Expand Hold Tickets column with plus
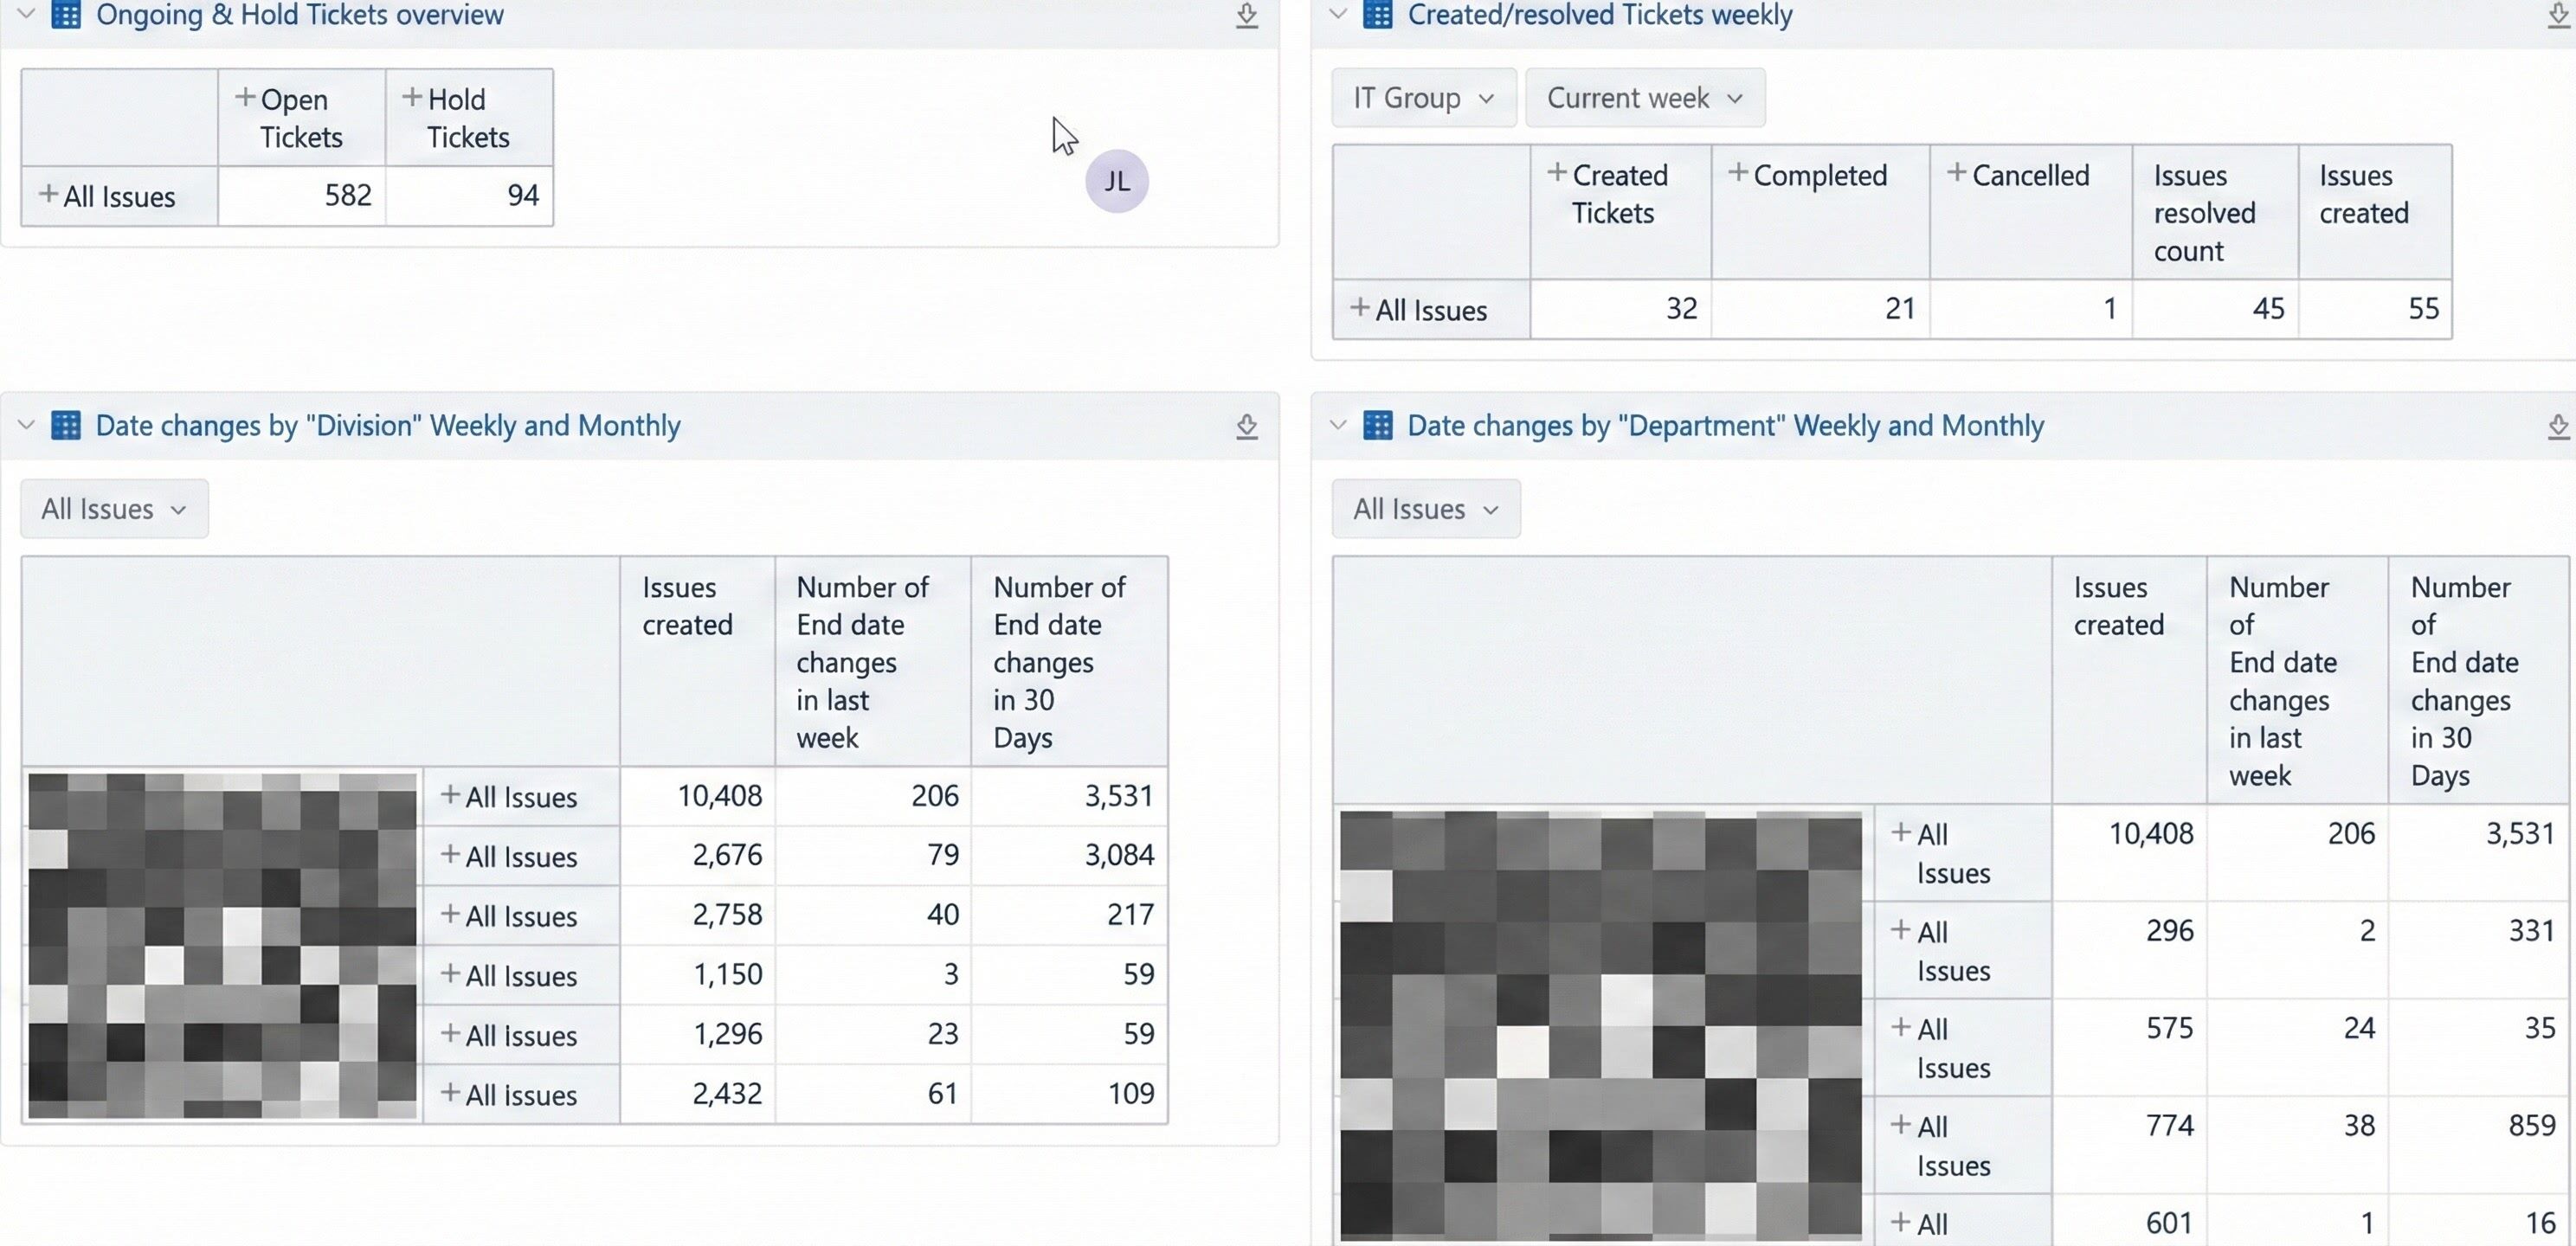 [x=411, y=98]
